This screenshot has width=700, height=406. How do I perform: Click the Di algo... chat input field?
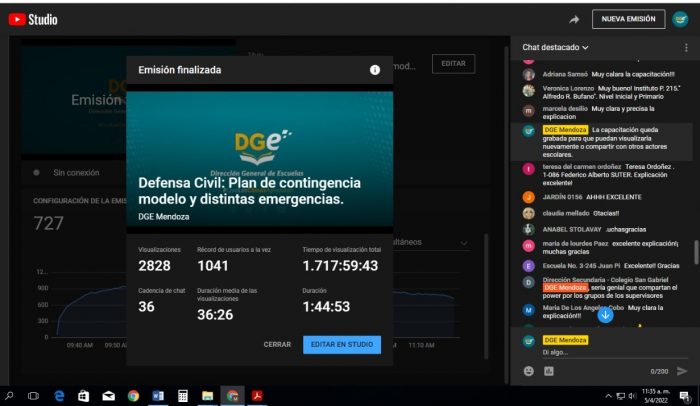615,352
